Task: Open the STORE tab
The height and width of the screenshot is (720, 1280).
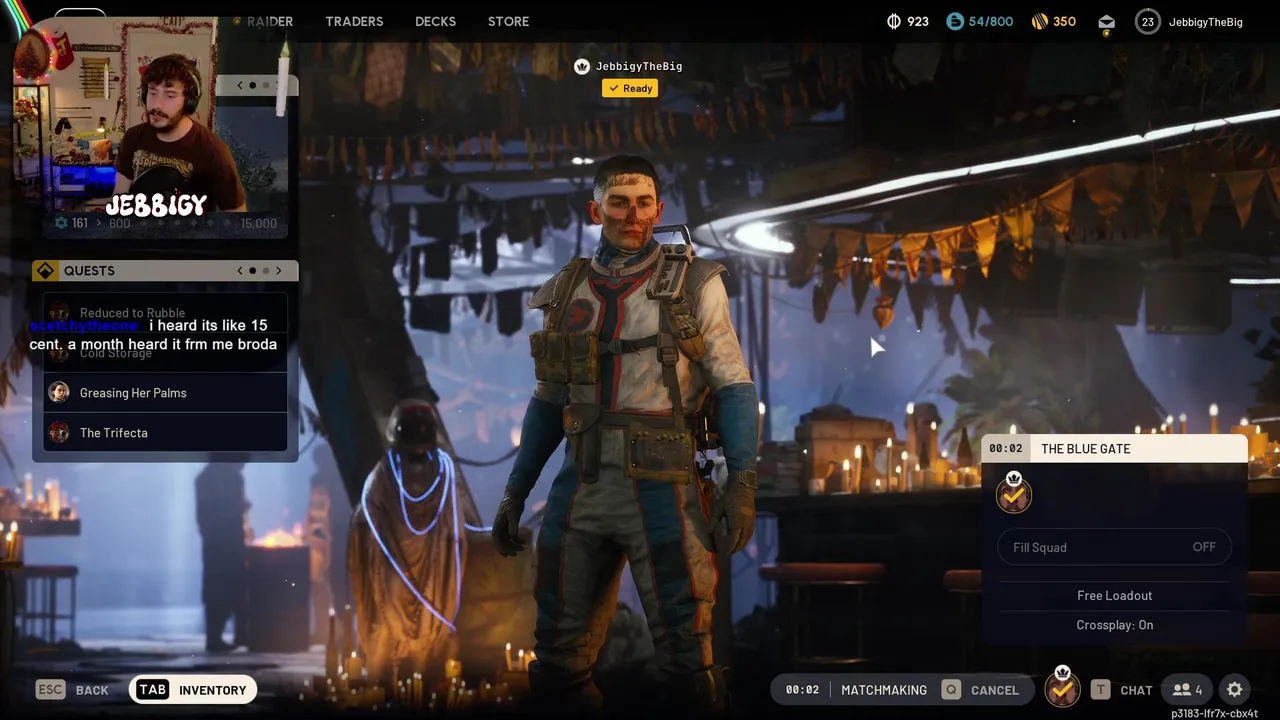Action: coord(508,21)
